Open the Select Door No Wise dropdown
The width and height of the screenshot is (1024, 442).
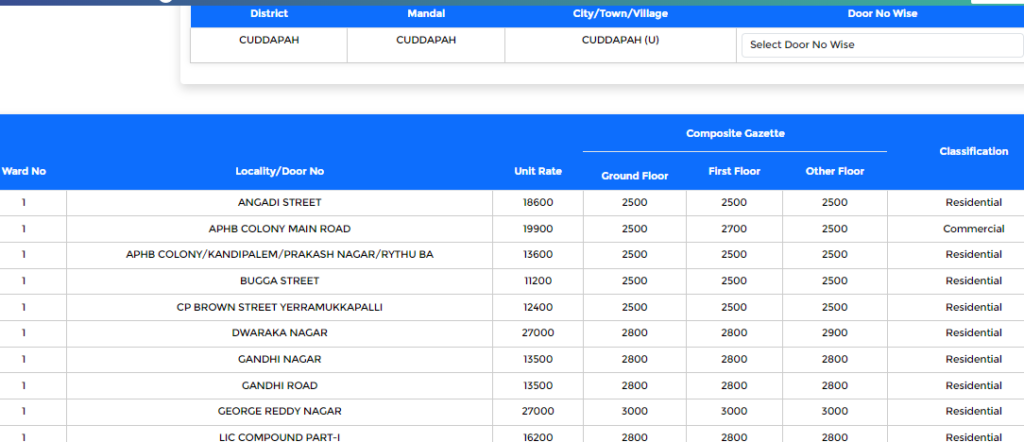pyautogui.click(x=881, y=45)
